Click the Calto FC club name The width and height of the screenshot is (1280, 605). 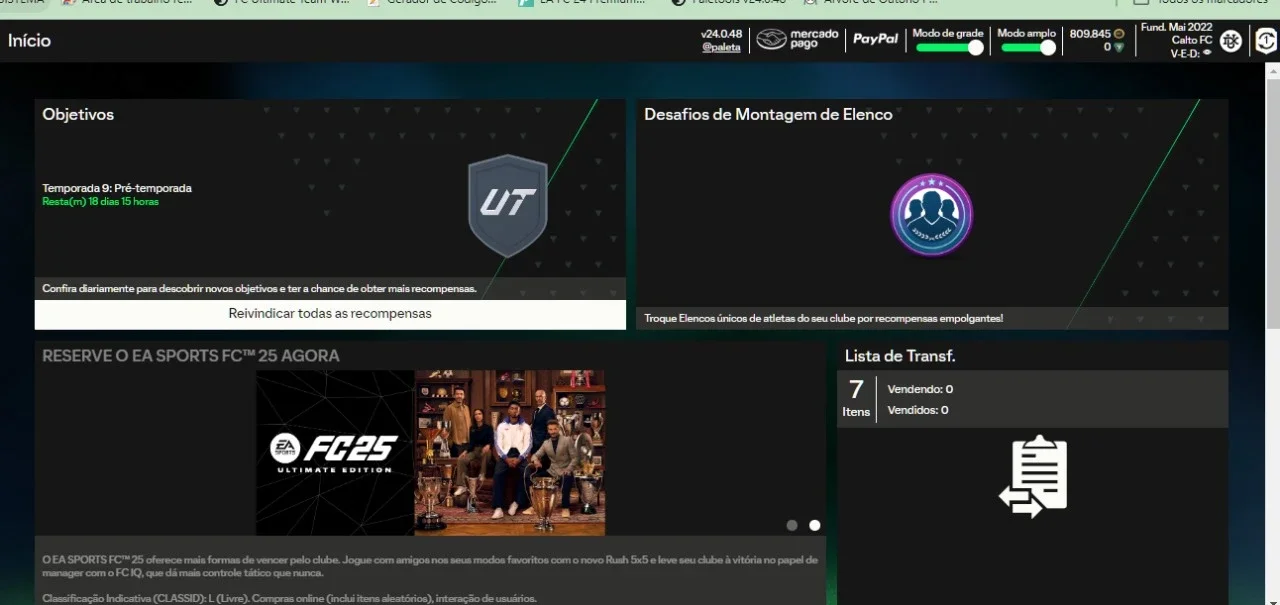point(1192,41)
